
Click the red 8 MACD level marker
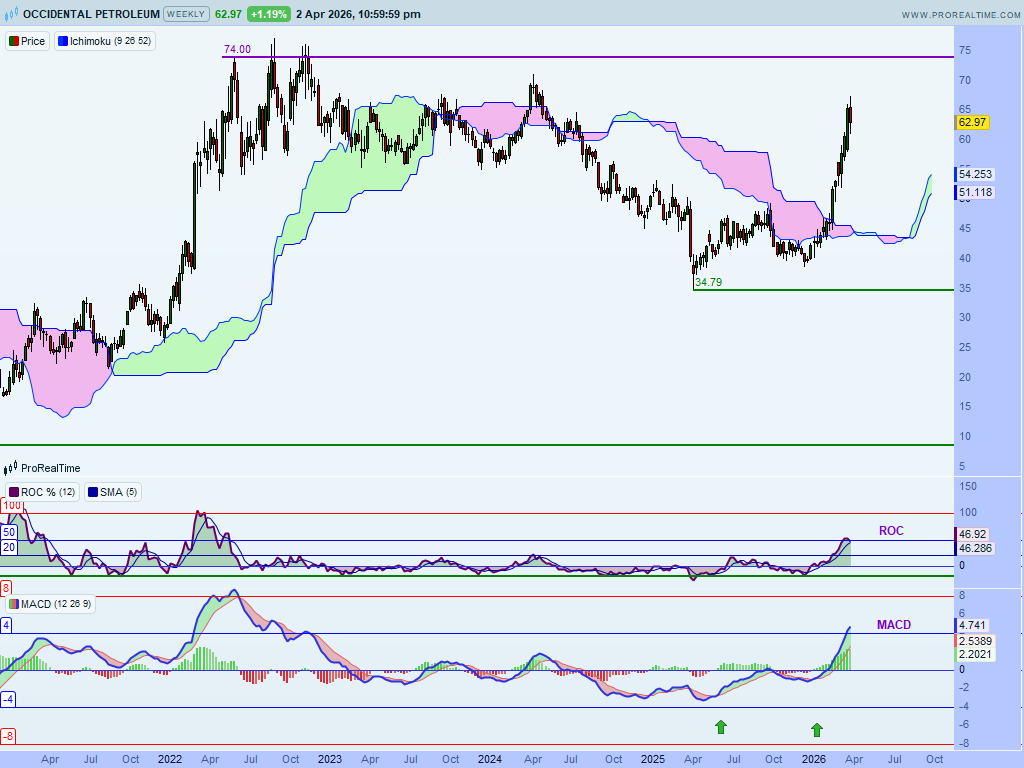5,587
